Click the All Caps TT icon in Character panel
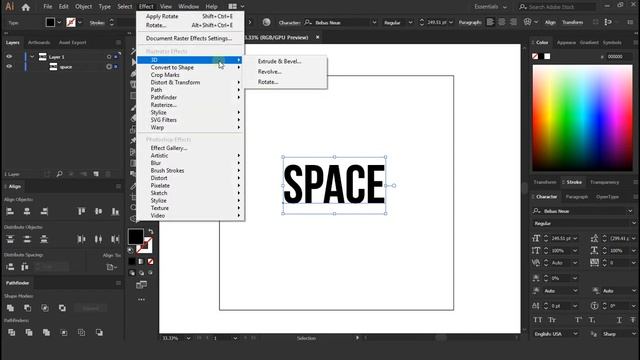Screen dimensions: 640x360 point(538,320)
